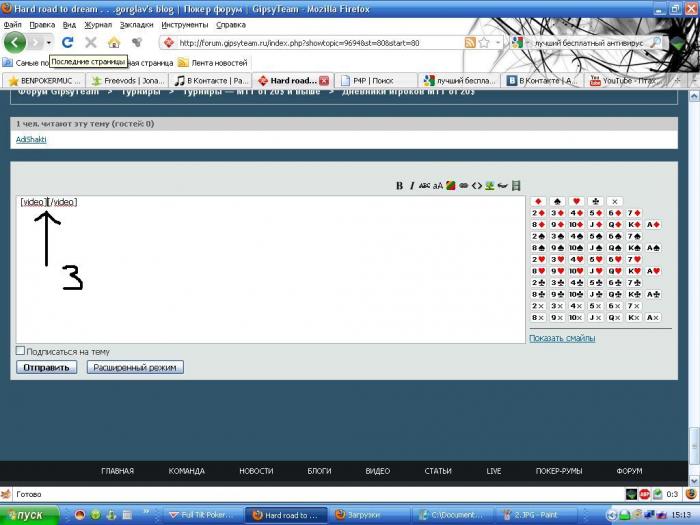Insert the diamond suit symbol

[x=538, y=201]
